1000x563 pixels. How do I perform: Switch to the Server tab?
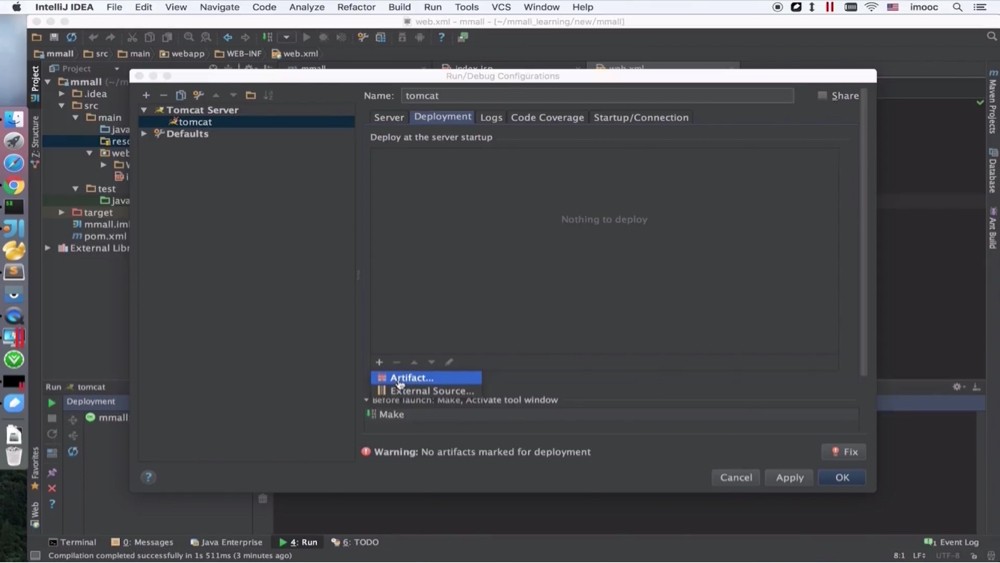389,117
